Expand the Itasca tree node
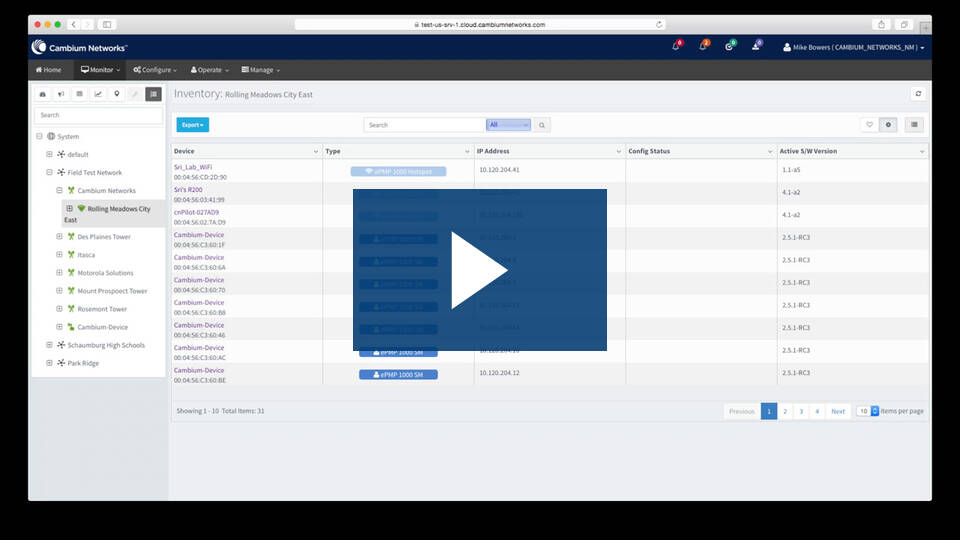Screen dimensions: 960x540 click(59, 255)
